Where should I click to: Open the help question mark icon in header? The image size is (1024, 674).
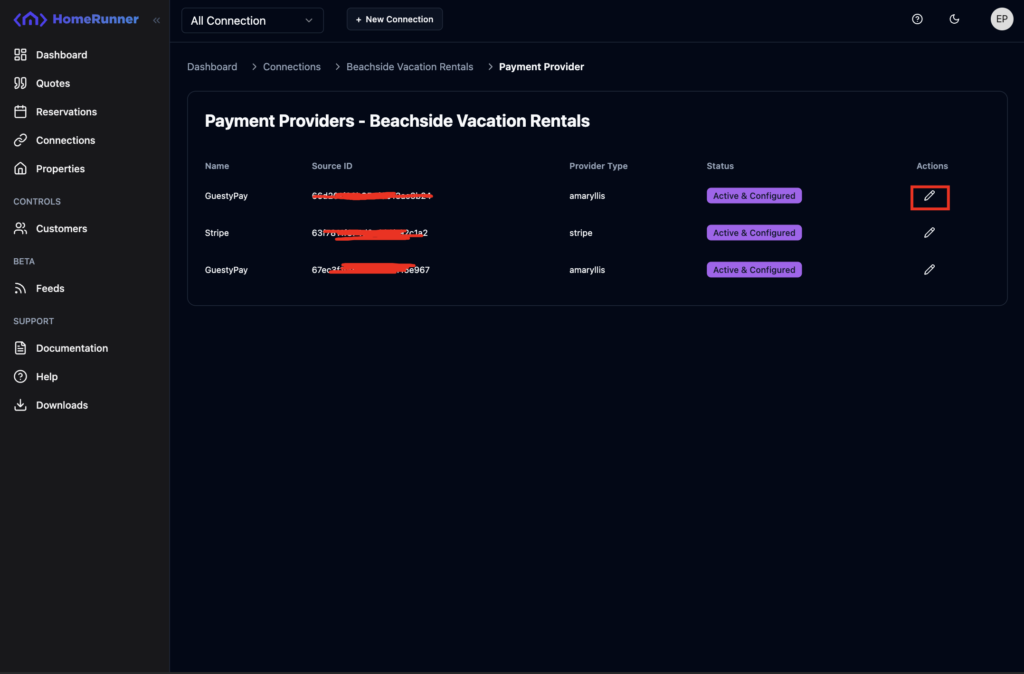pos(917,19)
